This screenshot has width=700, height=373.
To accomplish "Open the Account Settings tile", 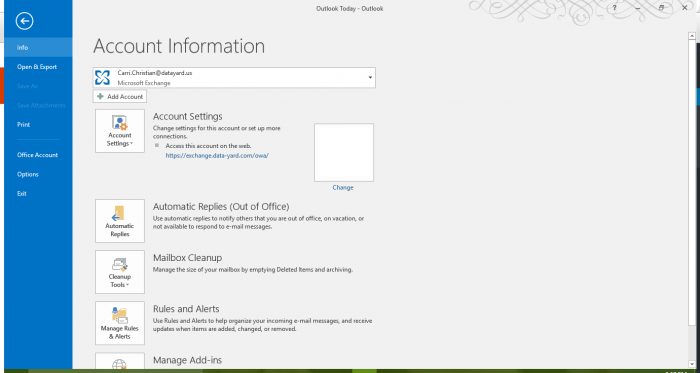I will 120,131.
